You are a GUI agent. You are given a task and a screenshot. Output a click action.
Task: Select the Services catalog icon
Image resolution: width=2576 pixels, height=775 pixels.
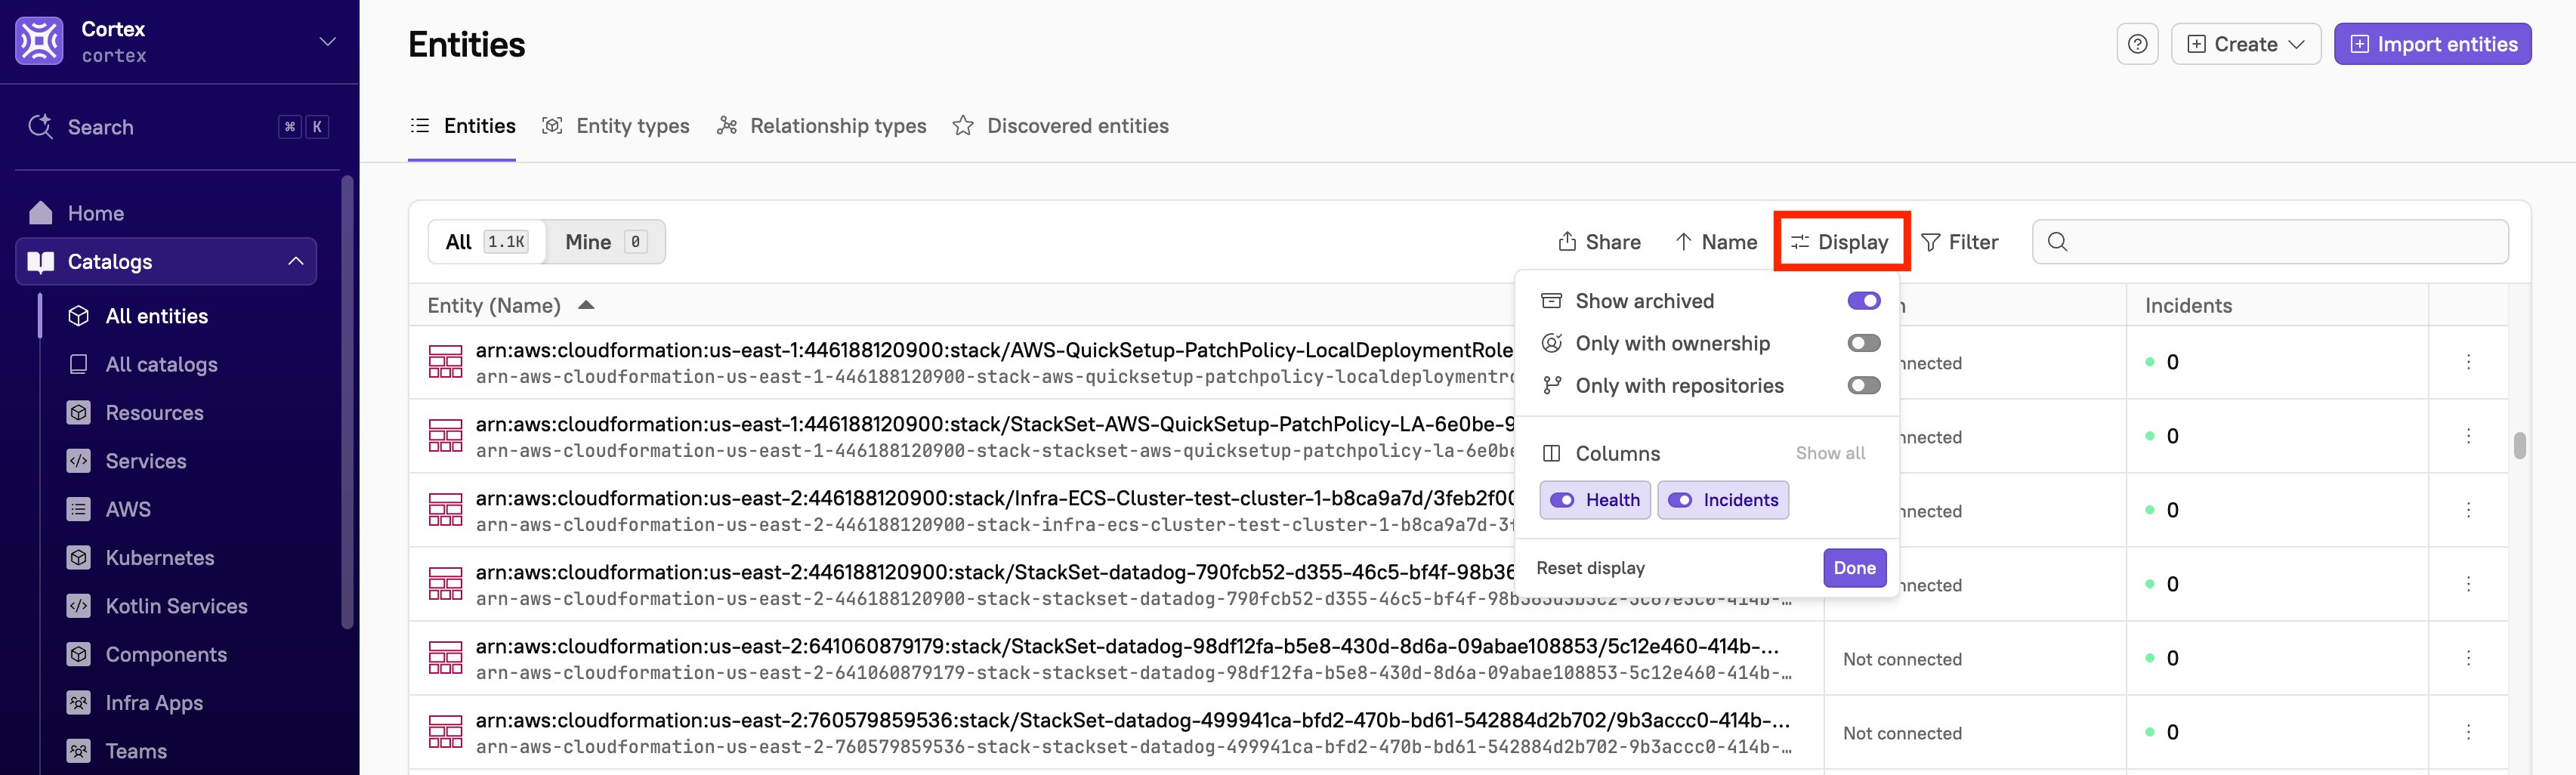[79, 461]
